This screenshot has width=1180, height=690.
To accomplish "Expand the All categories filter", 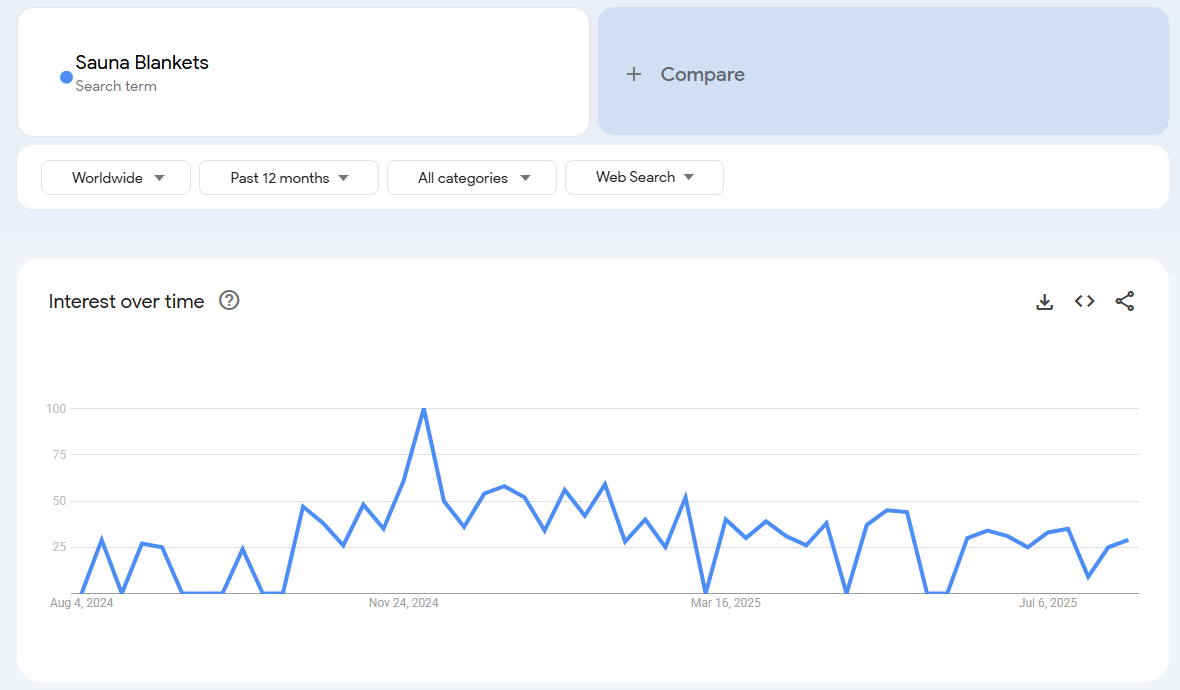I will tap(472, 178).
